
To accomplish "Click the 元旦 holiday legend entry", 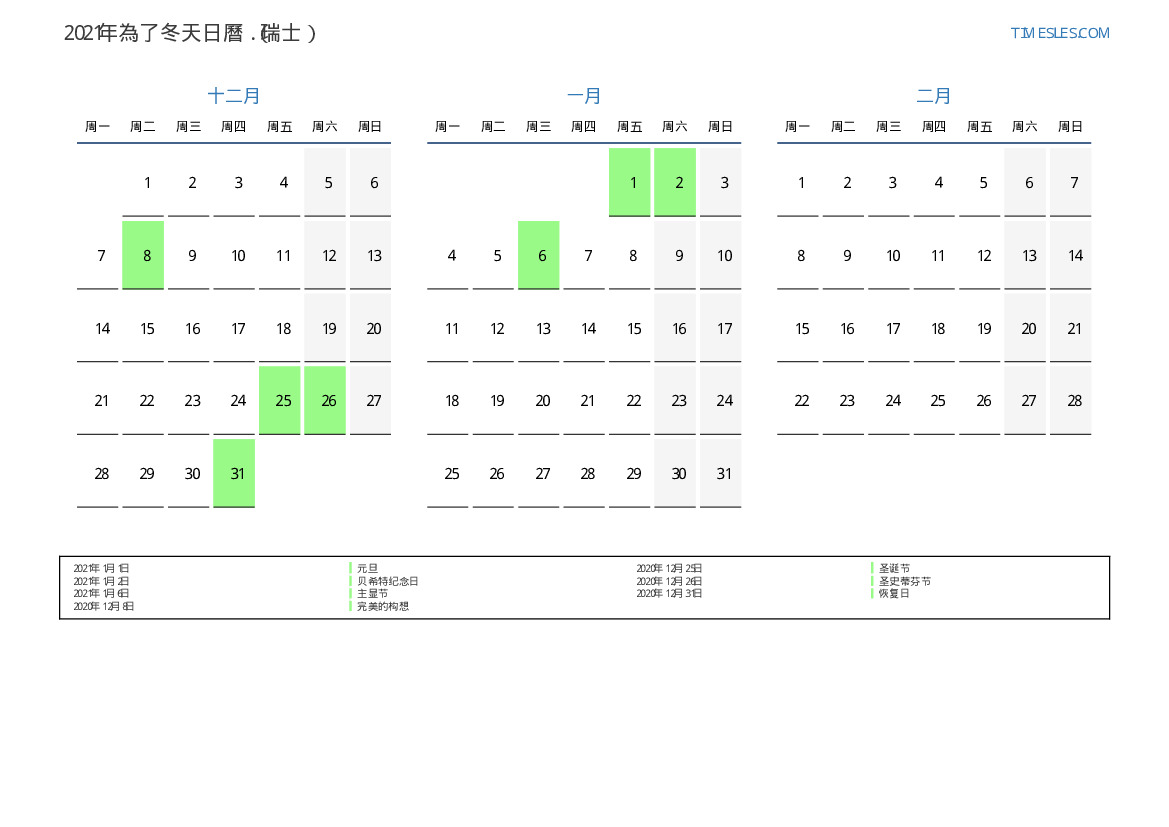I will click(x=367, y=568).
